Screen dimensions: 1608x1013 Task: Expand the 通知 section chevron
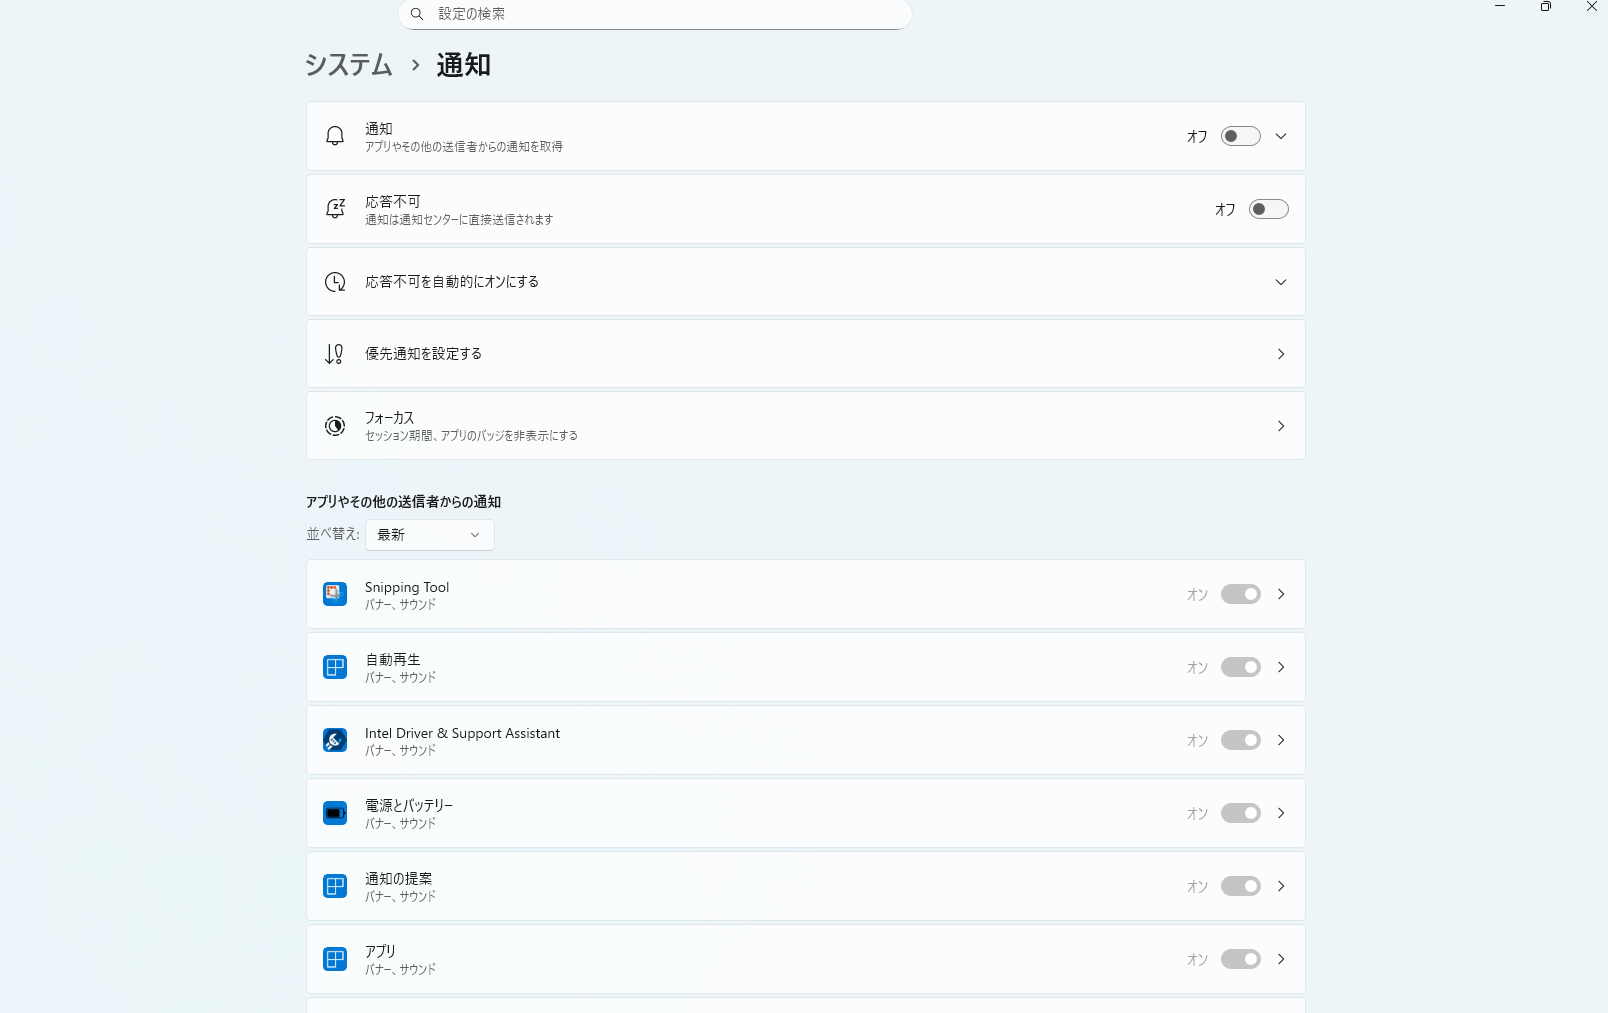click(x=1281, y=136)
